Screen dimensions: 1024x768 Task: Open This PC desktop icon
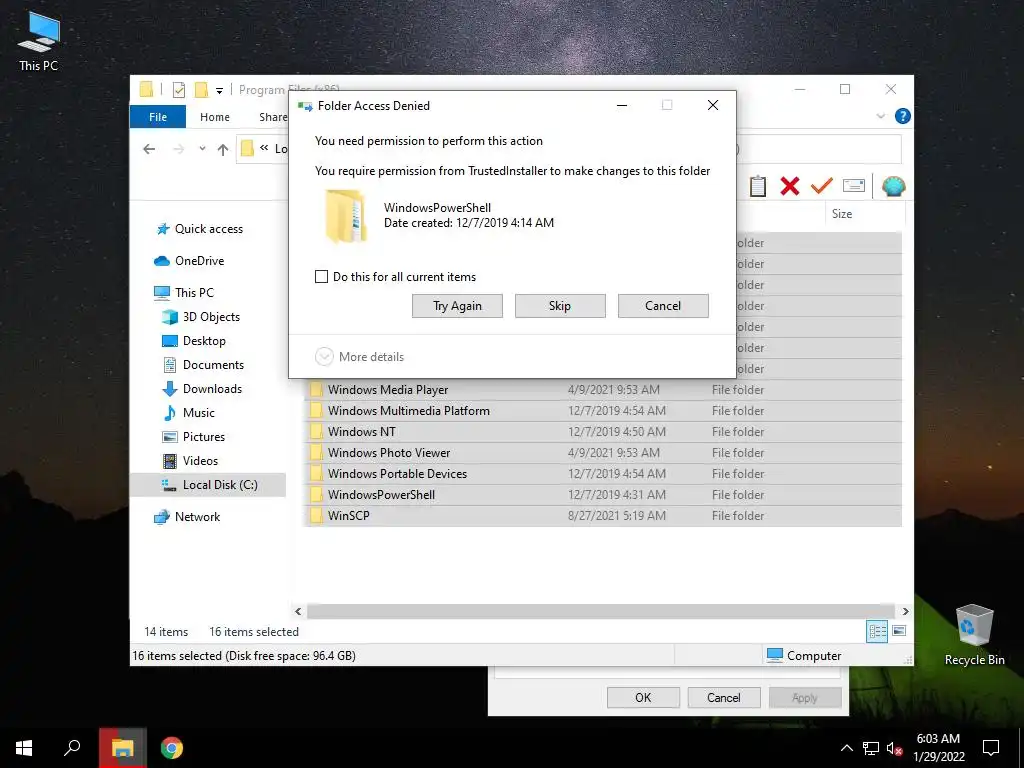coord(39,42)
